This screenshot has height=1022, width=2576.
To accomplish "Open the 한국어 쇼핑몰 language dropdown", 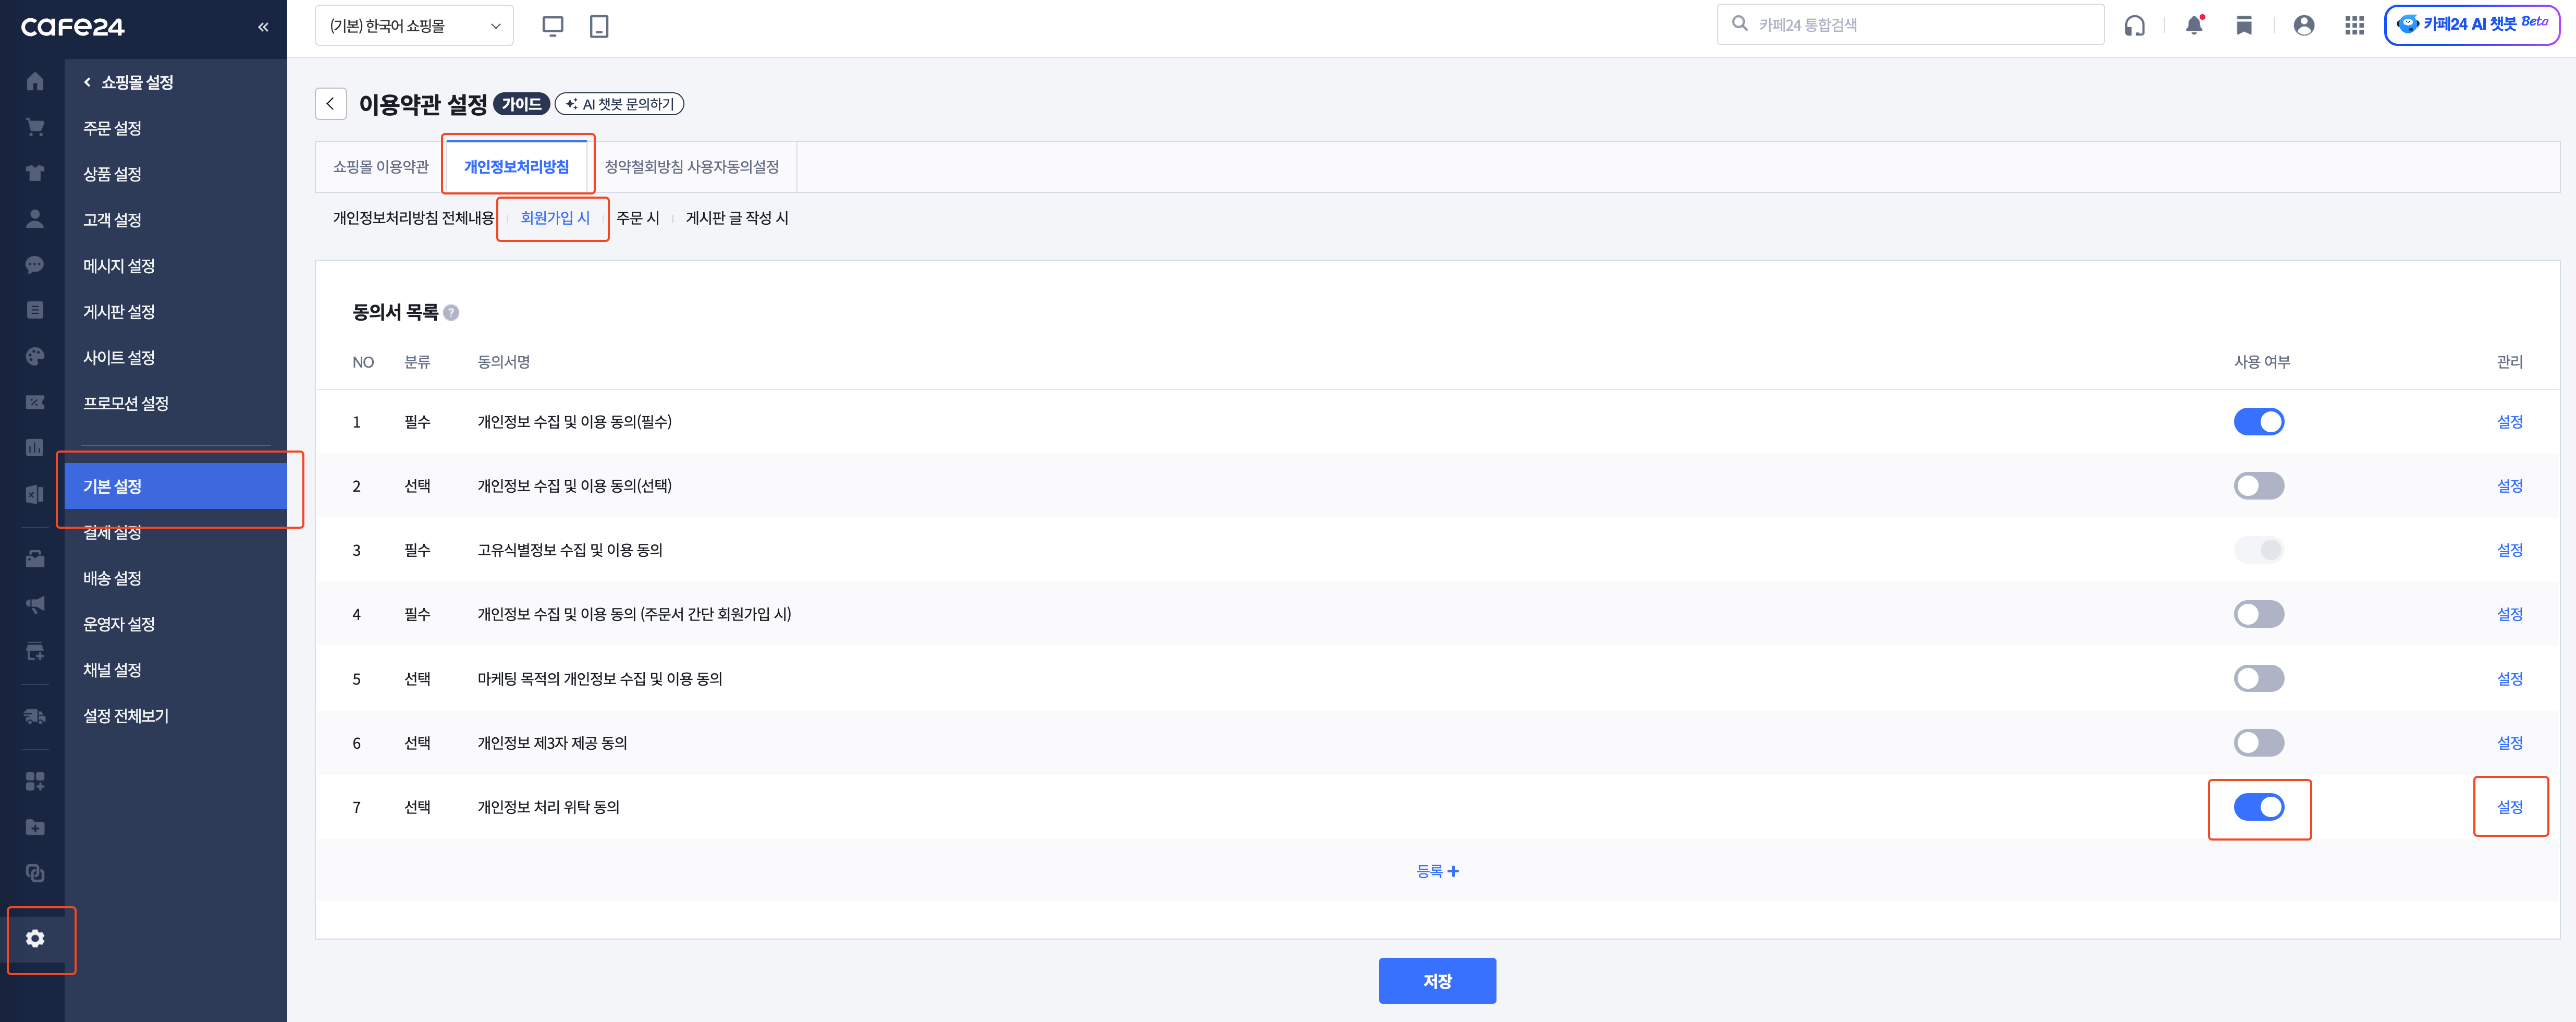I will pos(414,26).
